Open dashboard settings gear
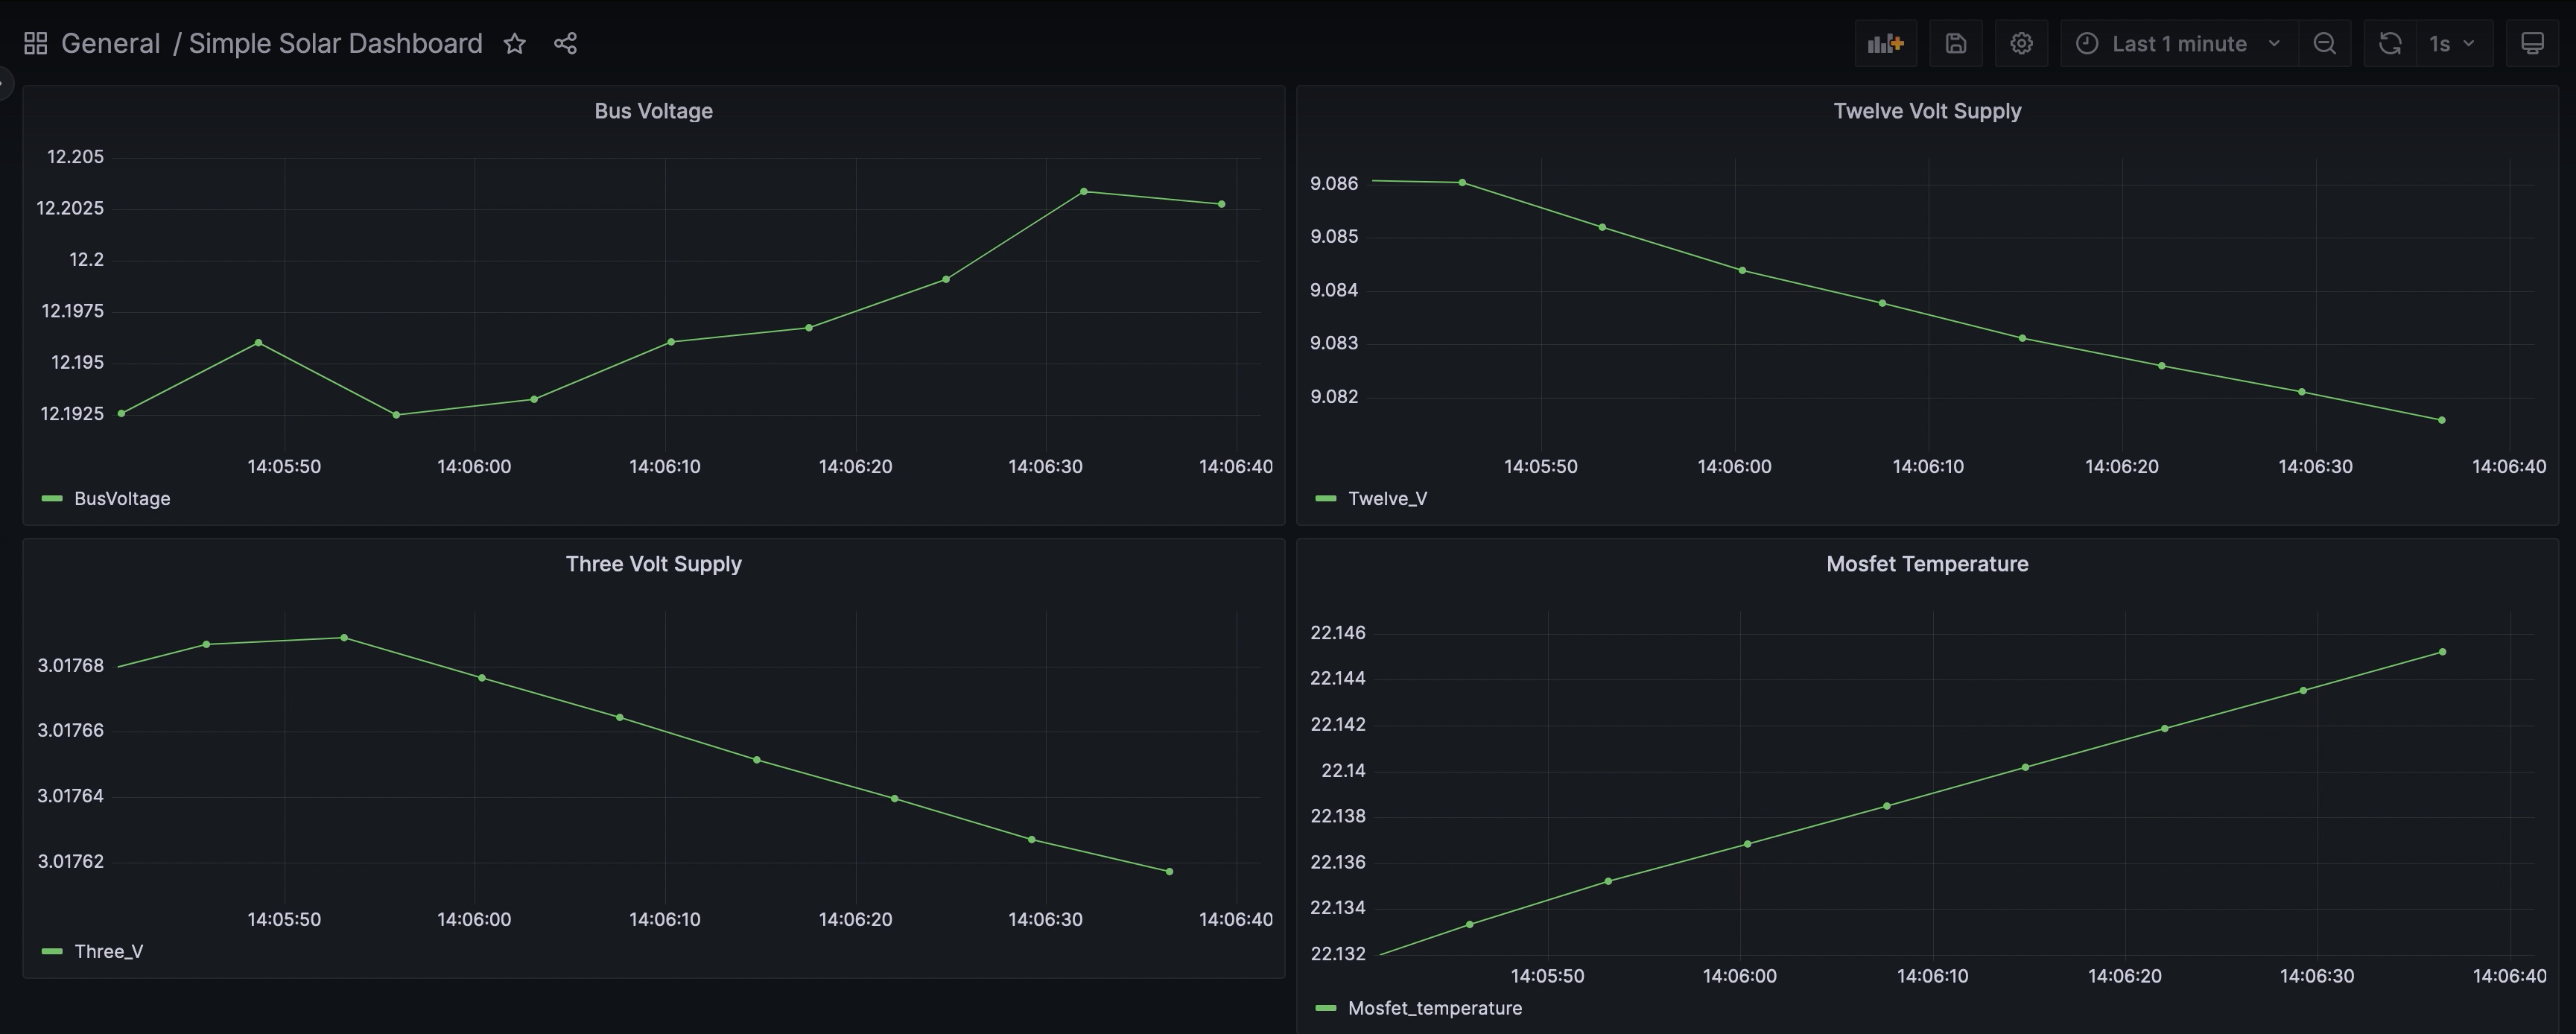Viewport: 2576px width, 1034px height. point(2021,43)
